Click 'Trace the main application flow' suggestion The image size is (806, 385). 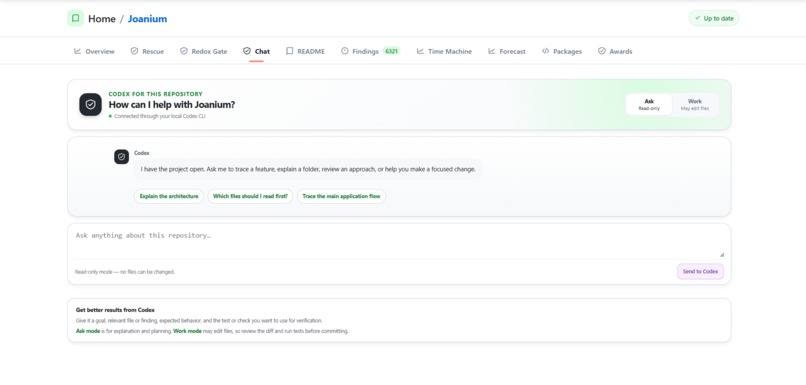(x=341, y=196)
